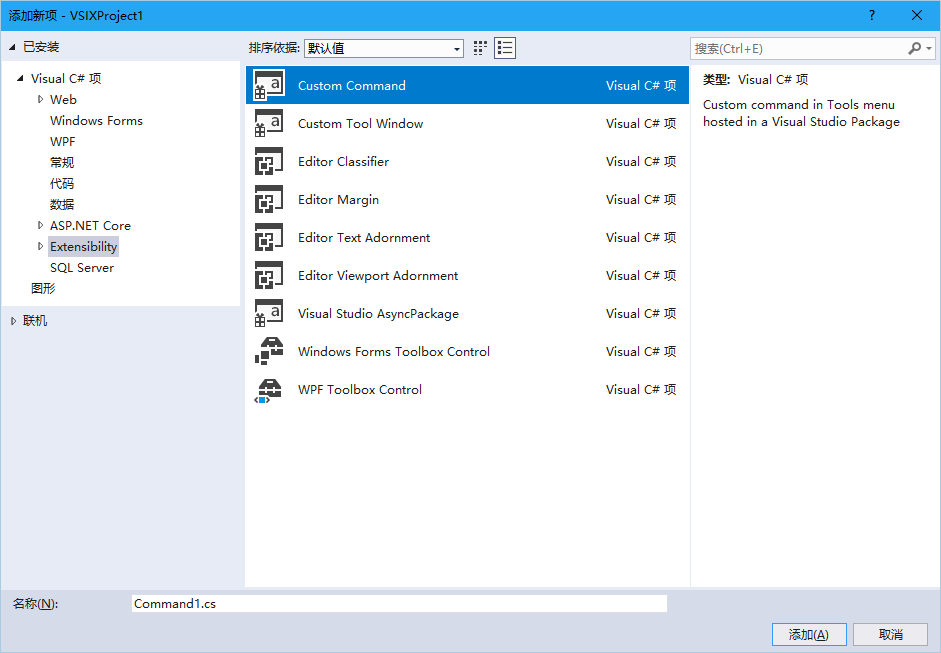Select the 代码 category
Viewport: 941px width, 653px height.
[62, 184]
